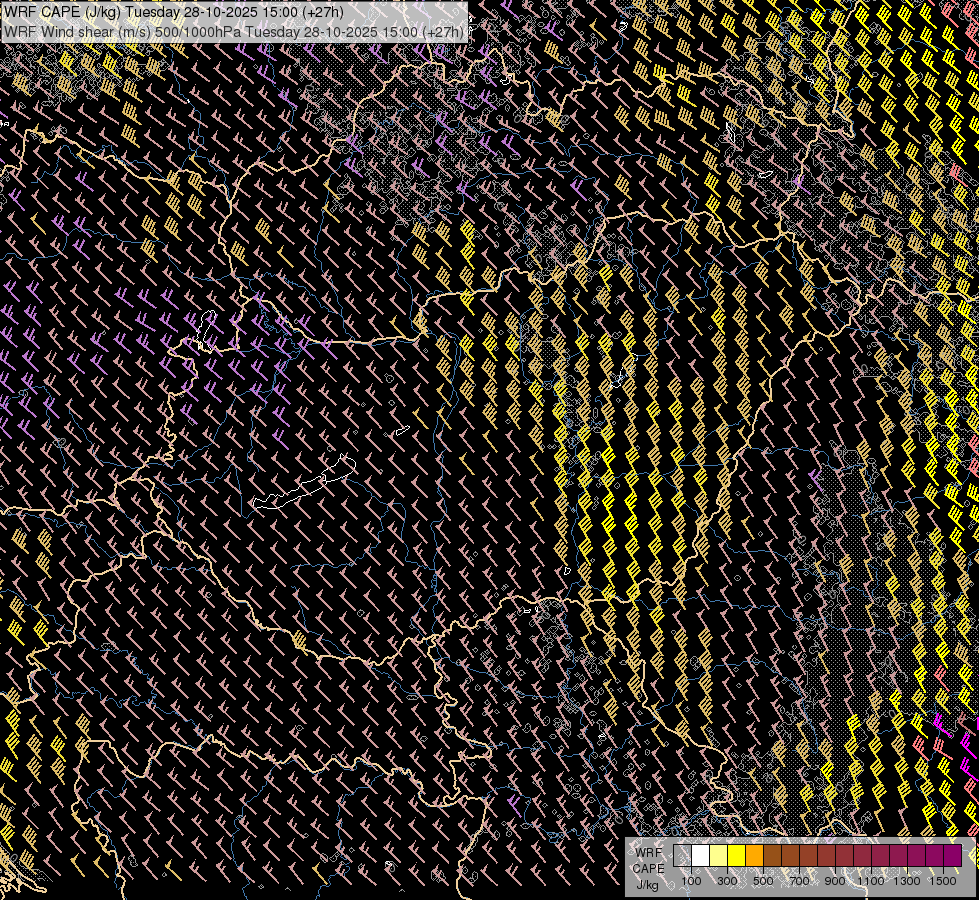Click the 1500 legend value
The height and width of the screenshot is (900, 979).
(x=943, y=881)
